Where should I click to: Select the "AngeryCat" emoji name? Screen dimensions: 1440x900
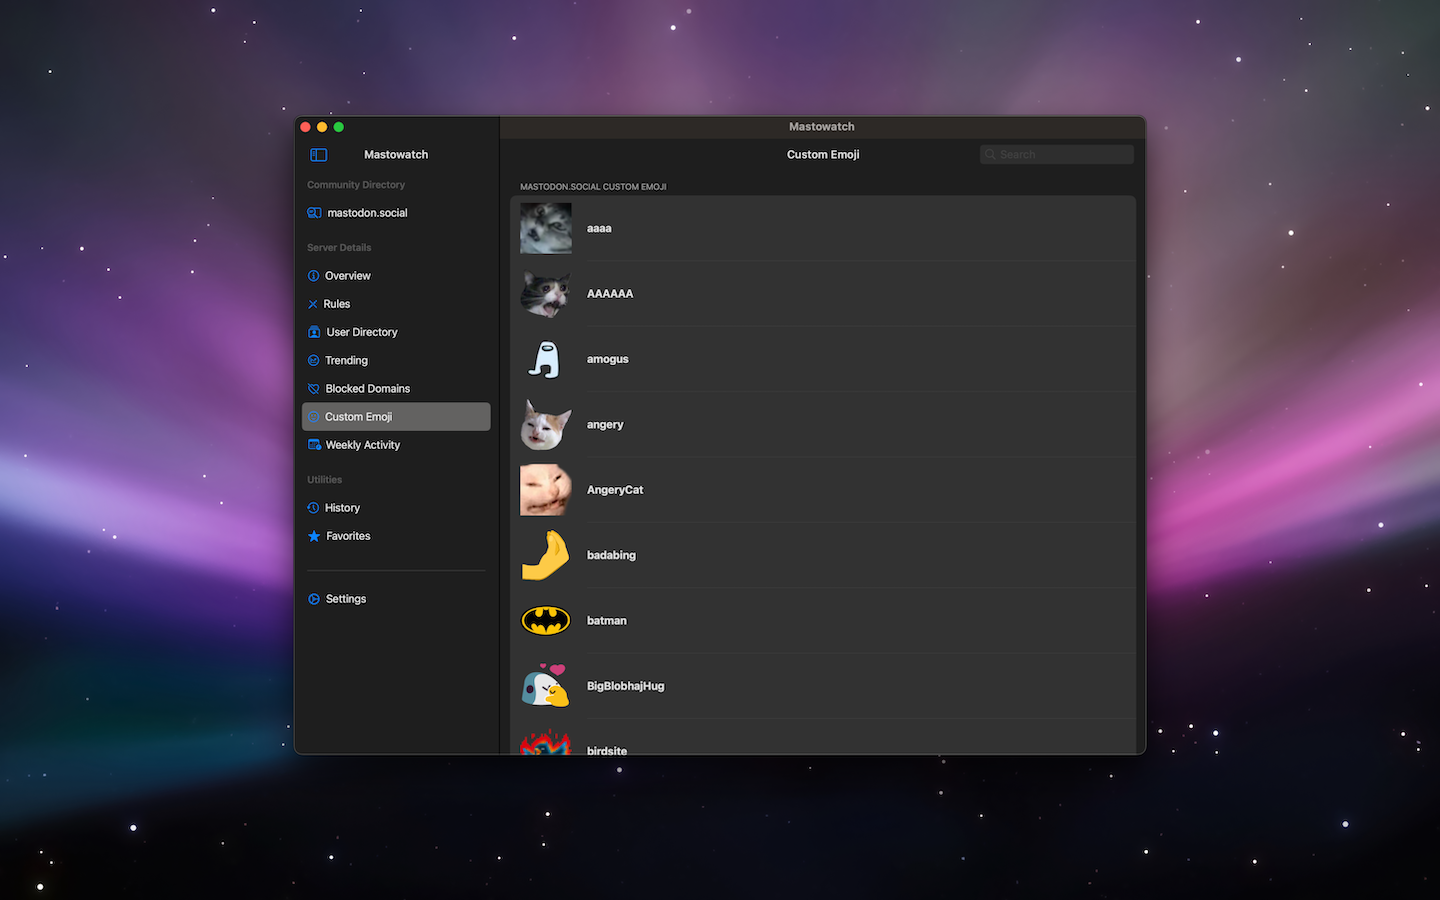(615, 490)
